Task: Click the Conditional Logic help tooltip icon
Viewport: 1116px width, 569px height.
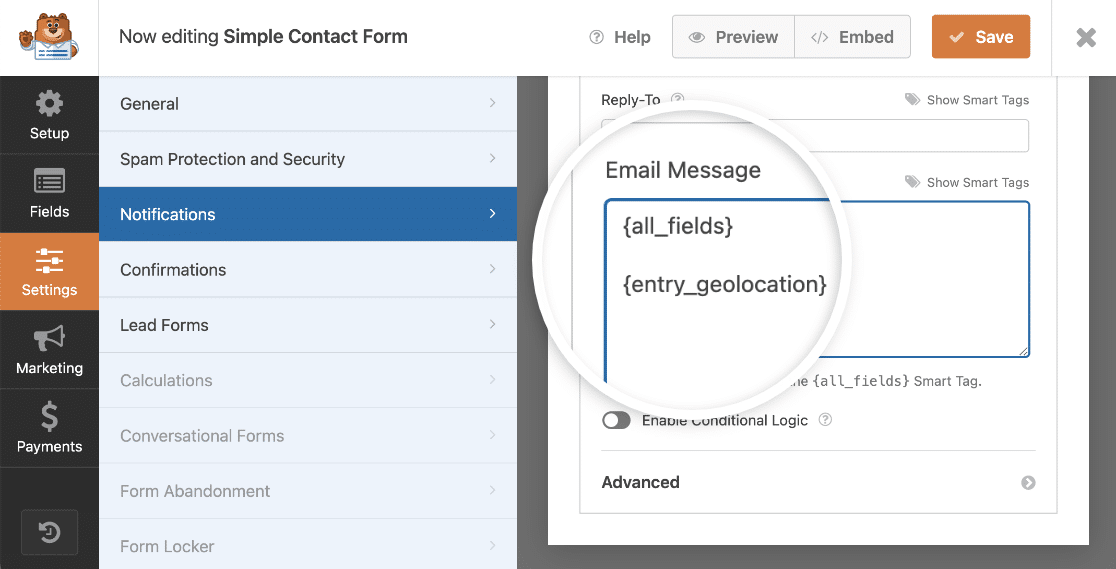Action: click(x=825, y=420)
